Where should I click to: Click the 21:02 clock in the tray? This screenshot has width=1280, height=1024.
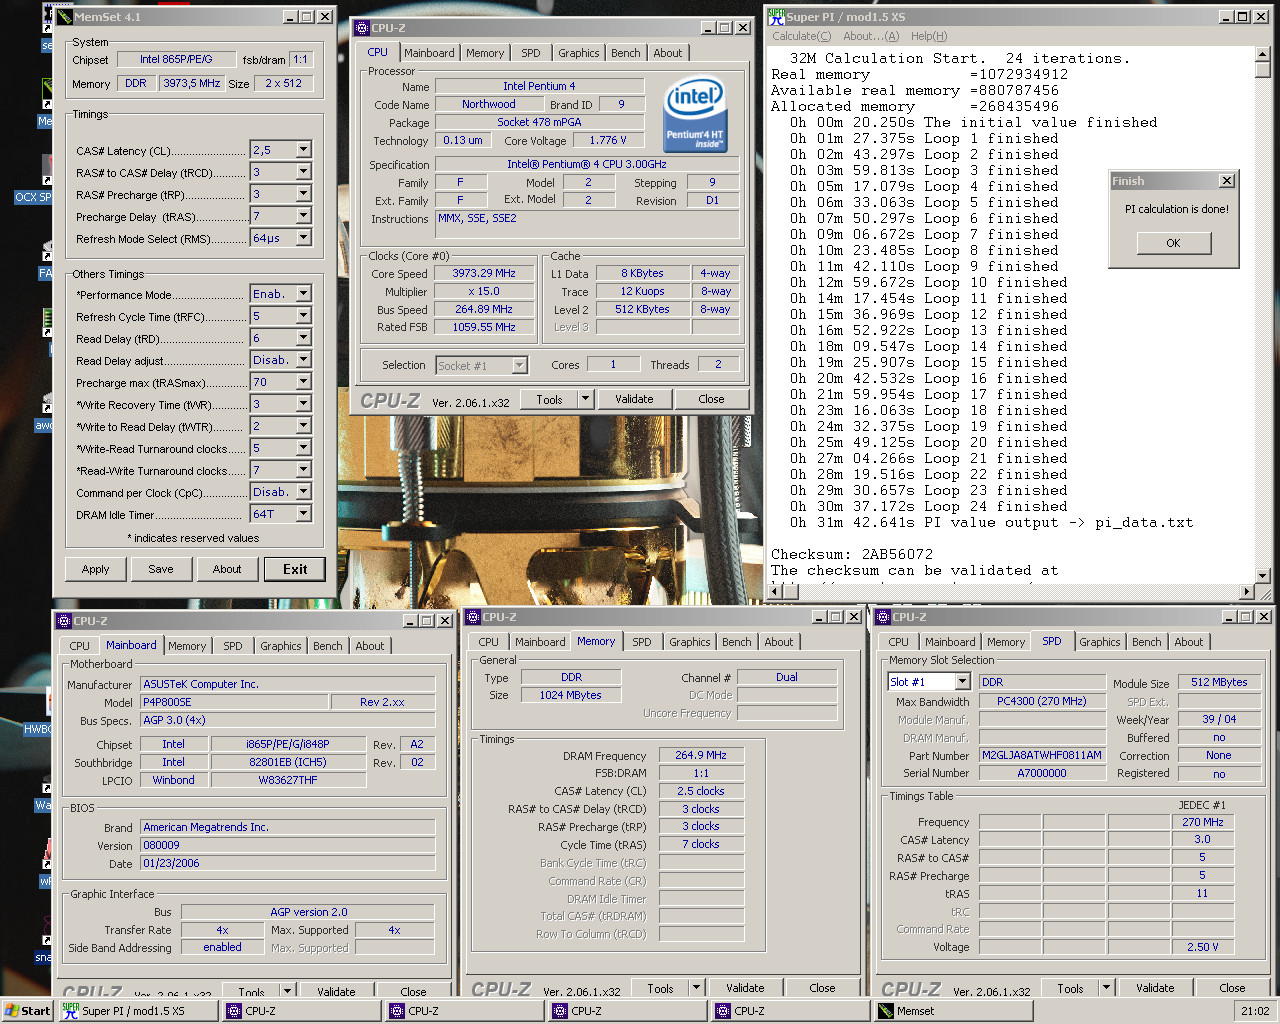tap(1255, 1011)
